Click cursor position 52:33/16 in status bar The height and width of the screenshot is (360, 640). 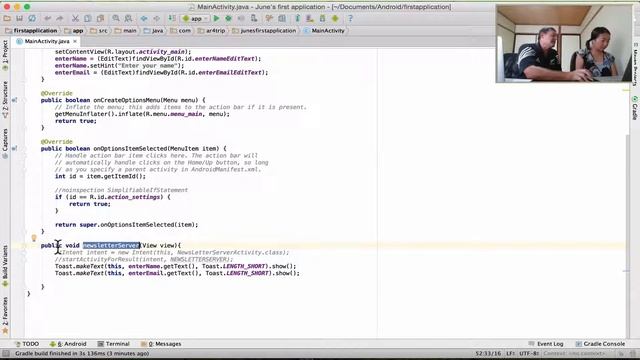coord(488,353)
